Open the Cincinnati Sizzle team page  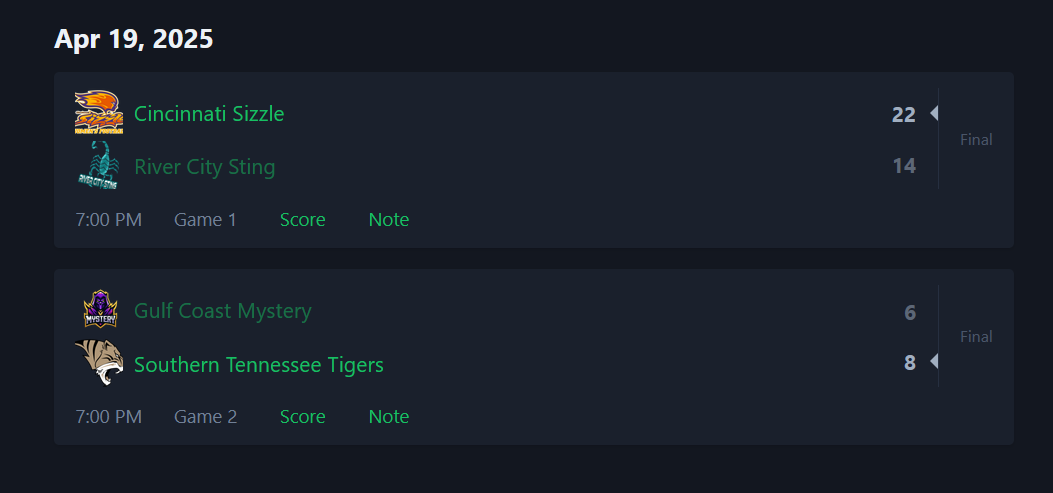[x=209, y=114]
